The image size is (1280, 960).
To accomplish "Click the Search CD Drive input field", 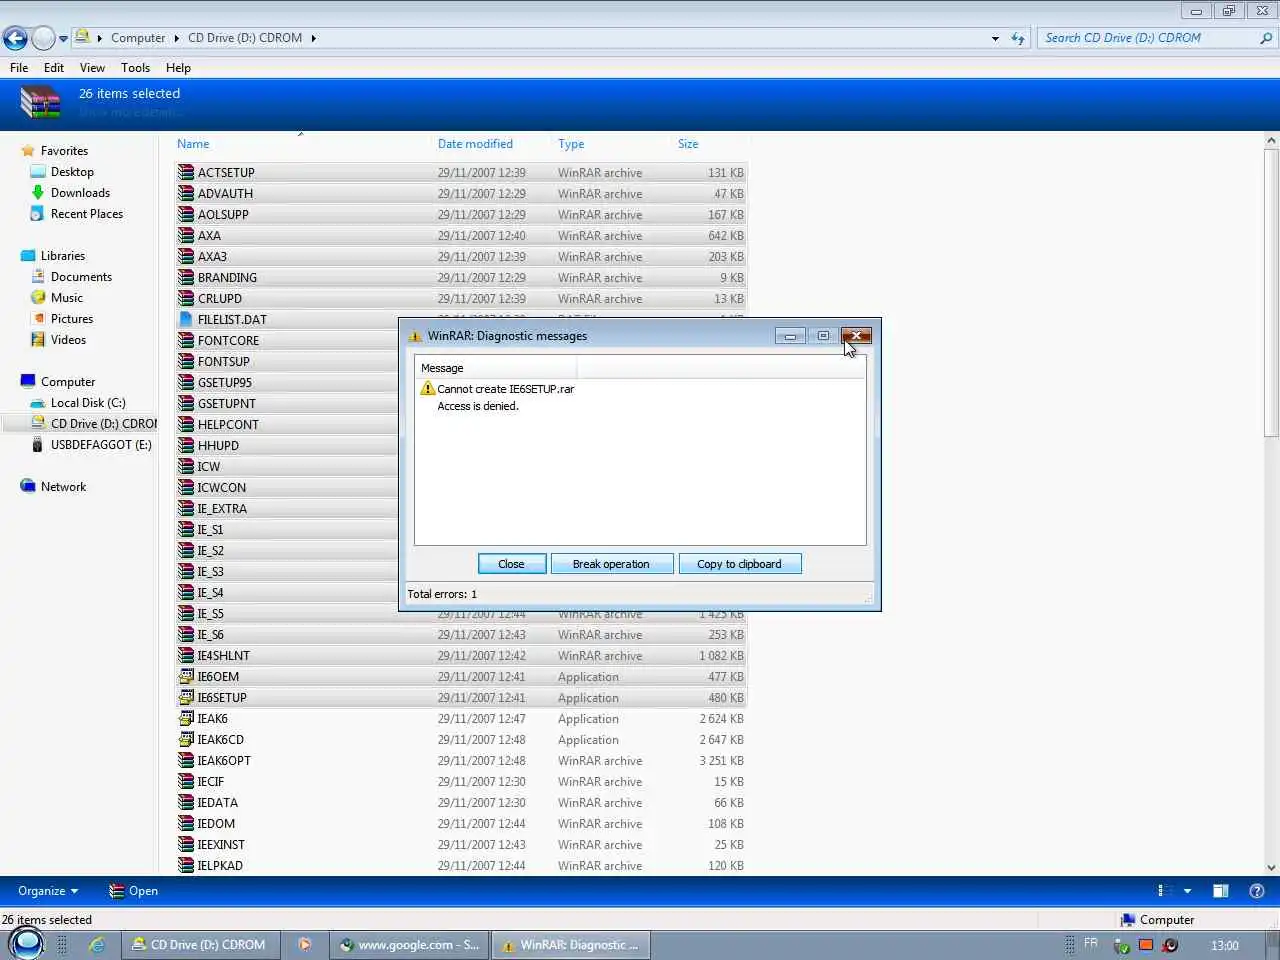I will tap(1148, 38).
